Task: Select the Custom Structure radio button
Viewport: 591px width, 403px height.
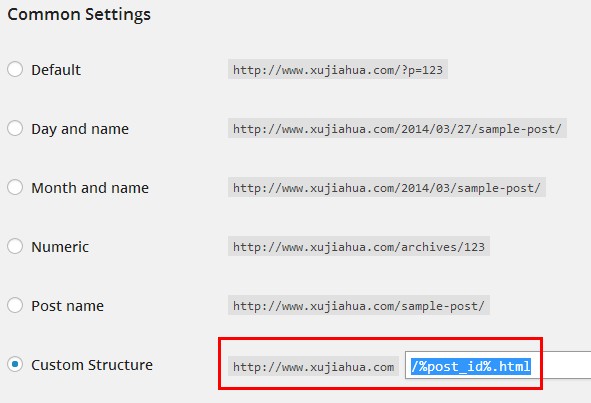Action: point(15,364)
